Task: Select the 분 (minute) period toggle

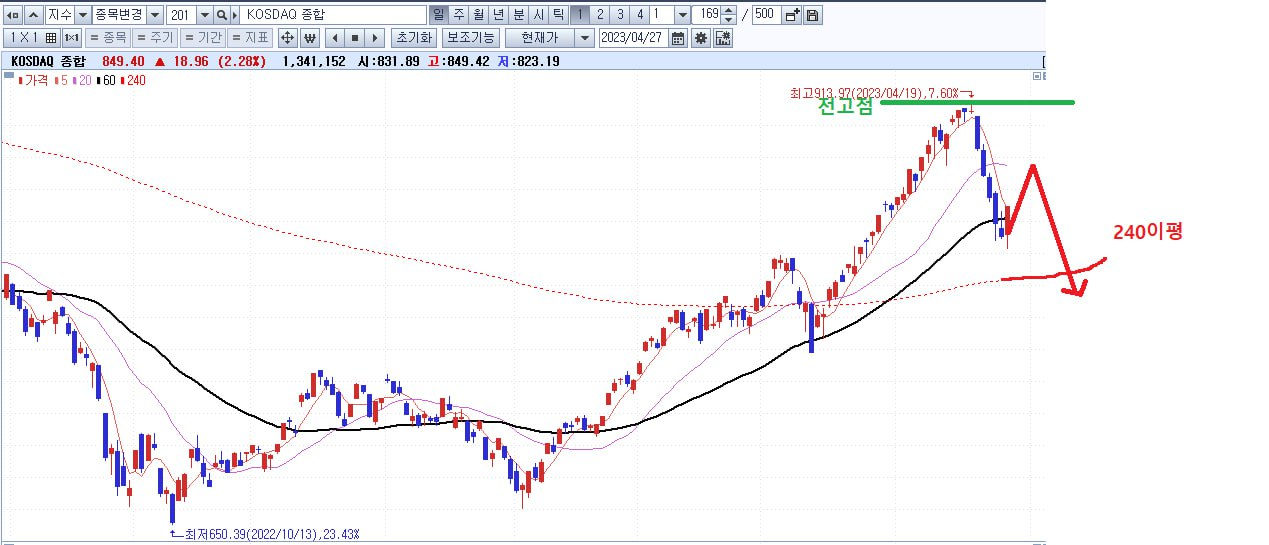Action: (518, 15)
